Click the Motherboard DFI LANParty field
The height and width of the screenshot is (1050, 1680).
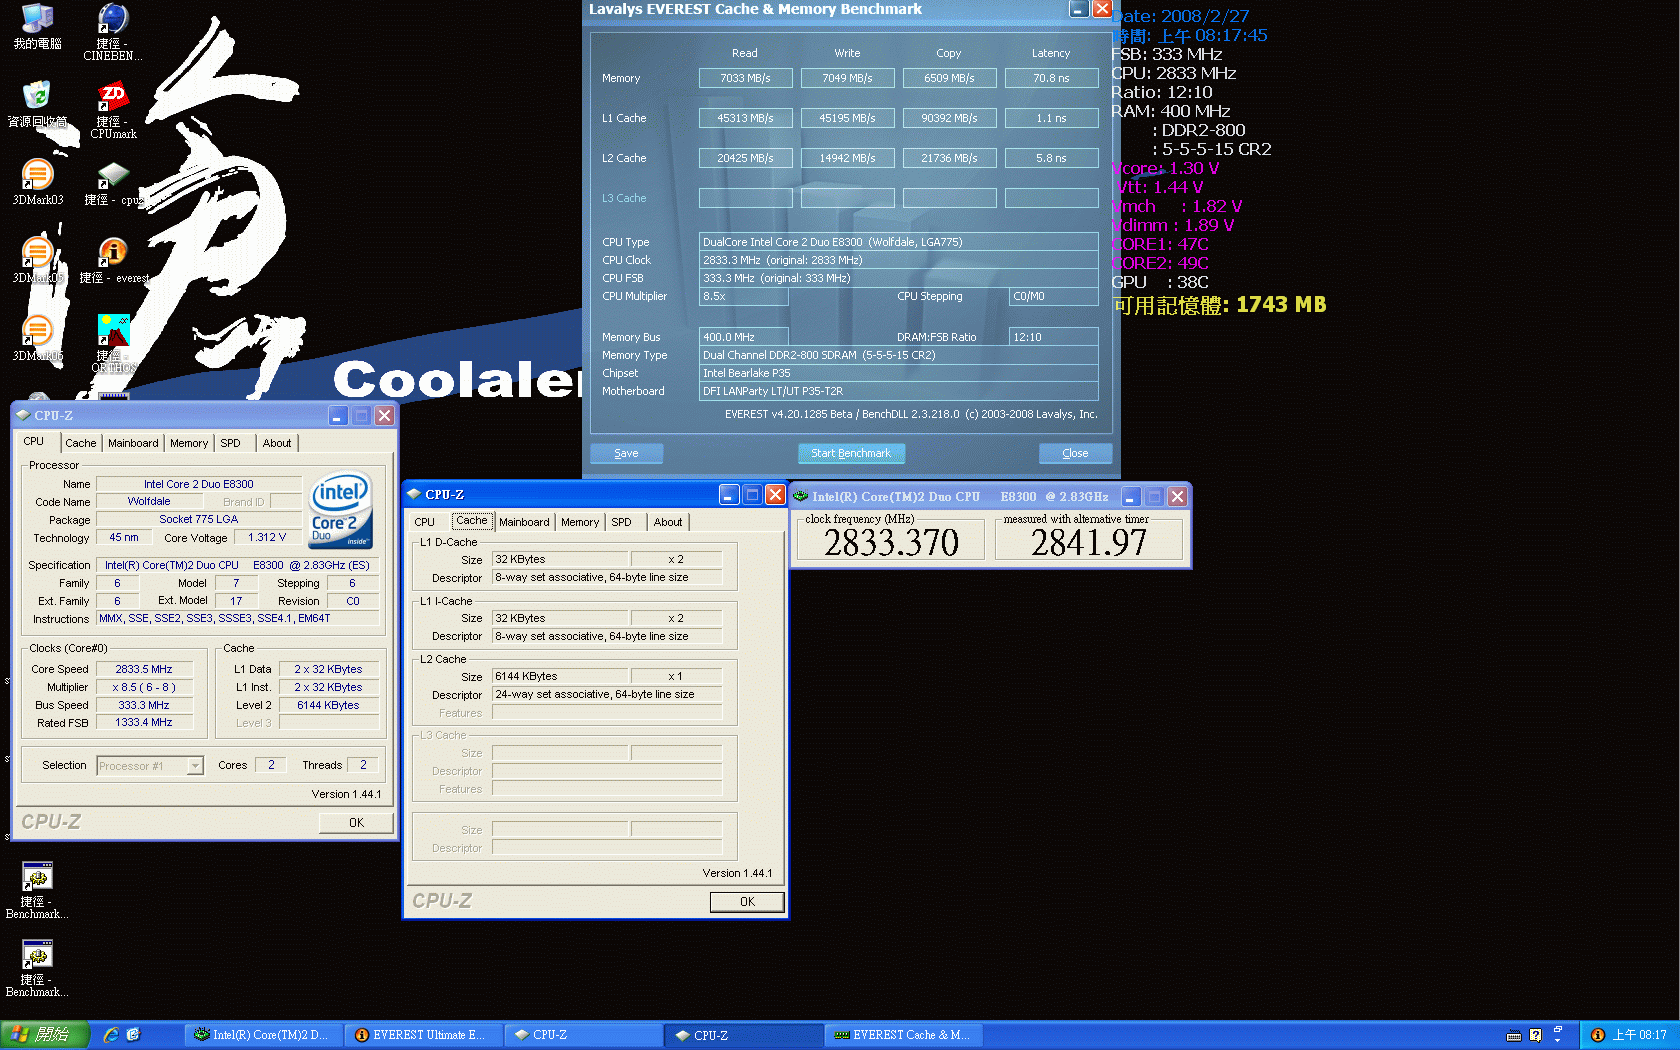coord(899,391)
